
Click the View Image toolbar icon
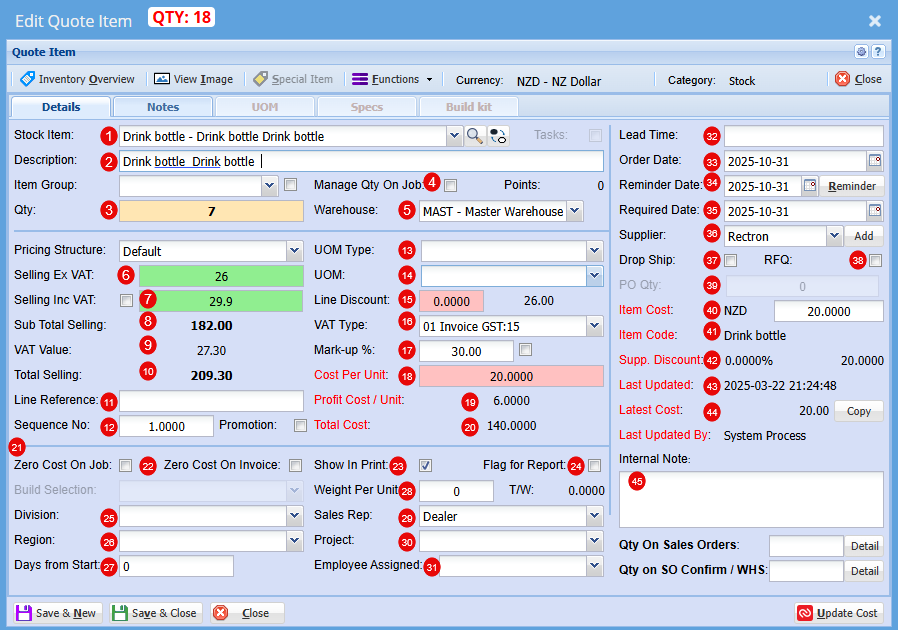coord(162,79)
